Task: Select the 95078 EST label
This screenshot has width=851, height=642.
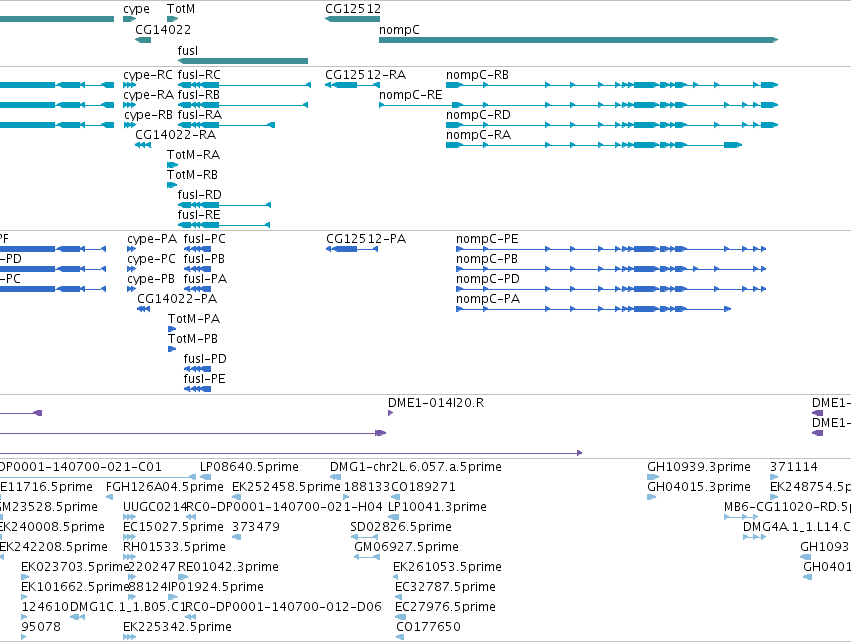Action: [41, 628]
